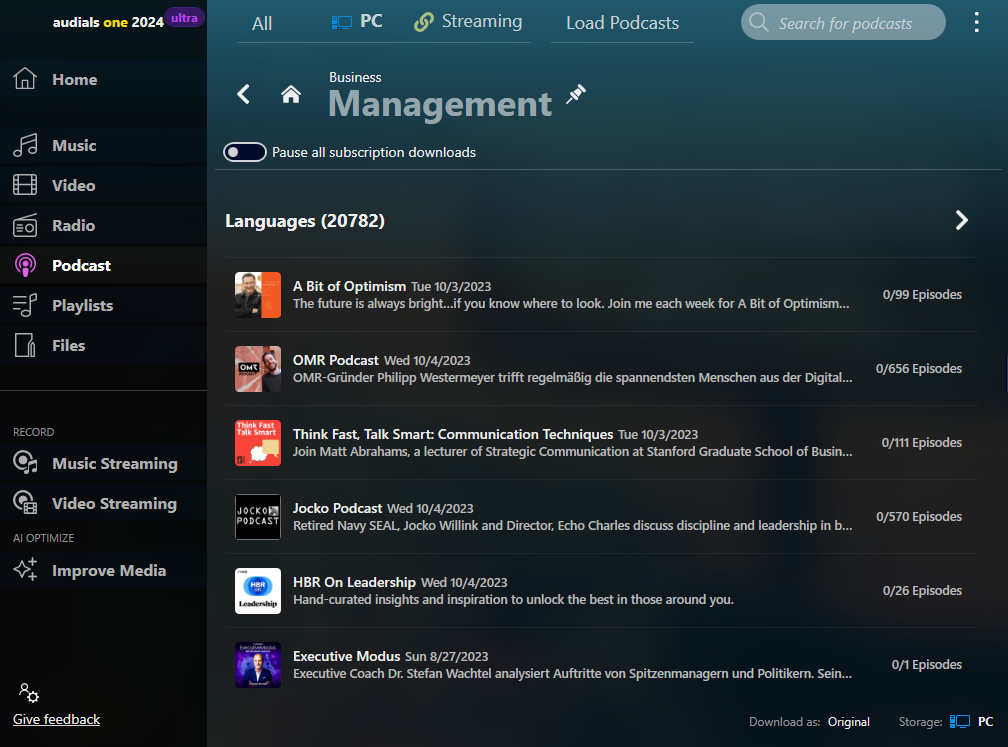Click Think Fast Talk Smart cover thumbnail
The width and height of the screenshot is (1008, 747).
coord(258,443)
